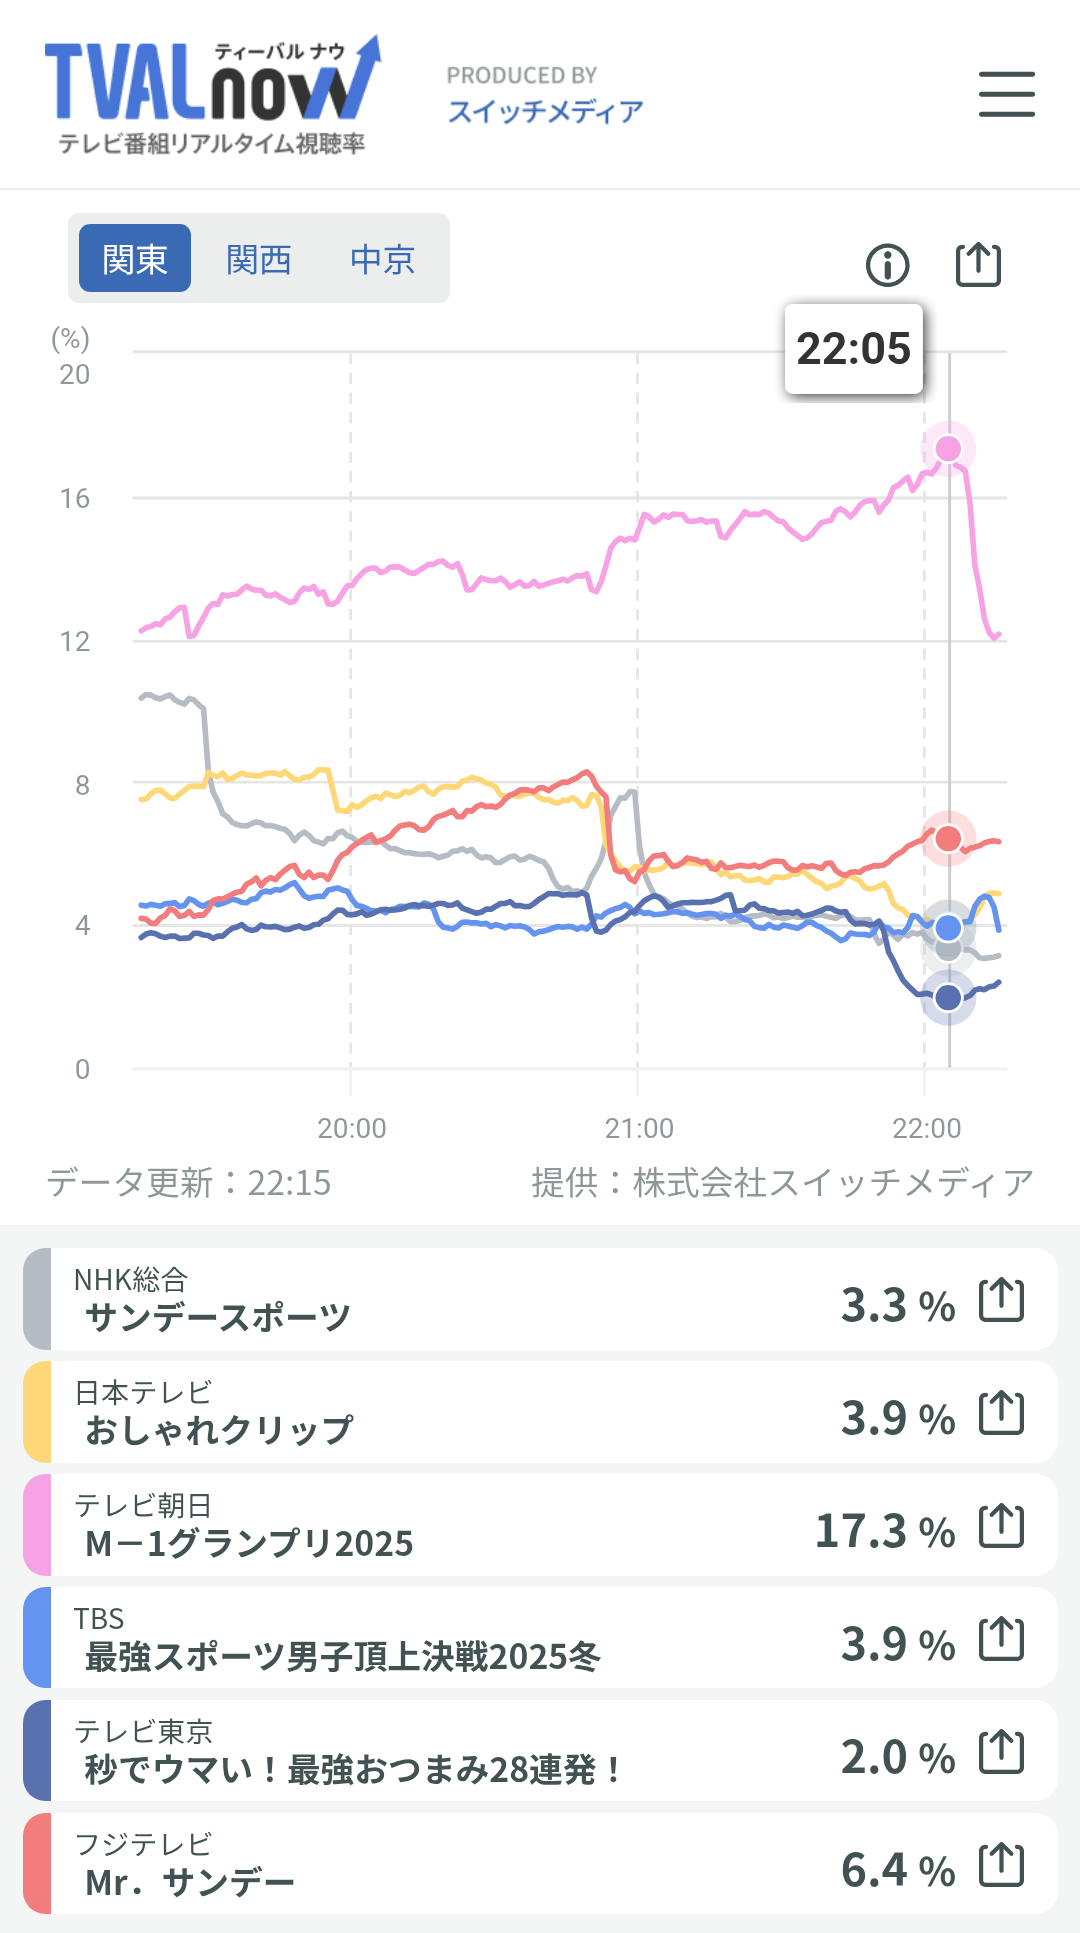Image resolution: width=1080 pixels, height=1933 pixels.
Task: Share the TBS 最強スポーツ男子頂上決戦 rating
Action: coord(1001,1639)
